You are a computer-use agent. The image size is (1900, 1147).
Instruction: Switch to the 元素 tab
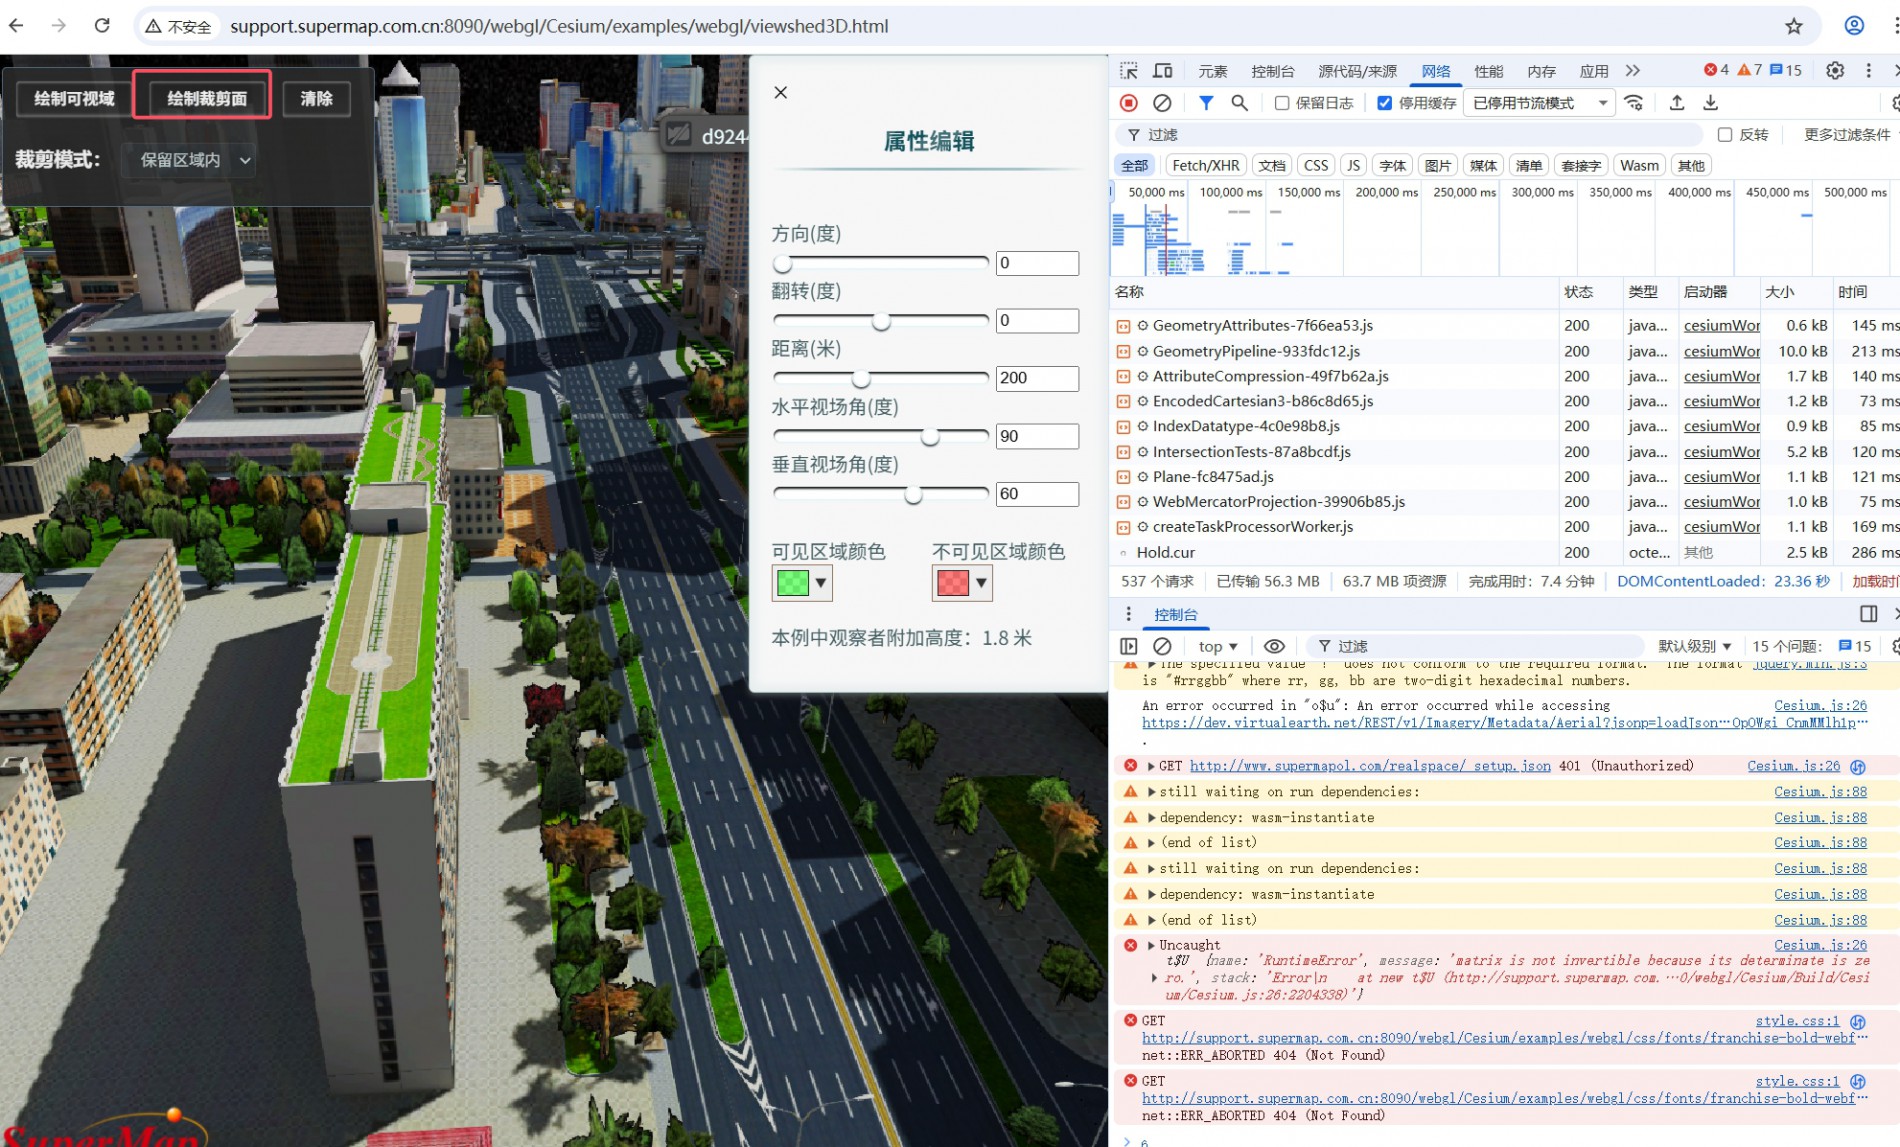pyautogui.click(x=1212, y=71)
